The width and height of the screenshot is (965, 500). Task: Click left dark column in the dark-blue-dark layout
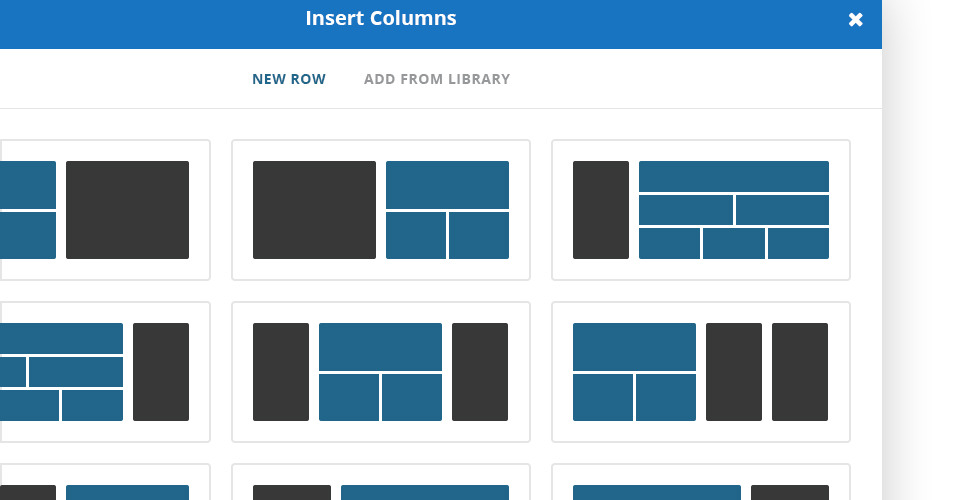click(x=281, y=372)
